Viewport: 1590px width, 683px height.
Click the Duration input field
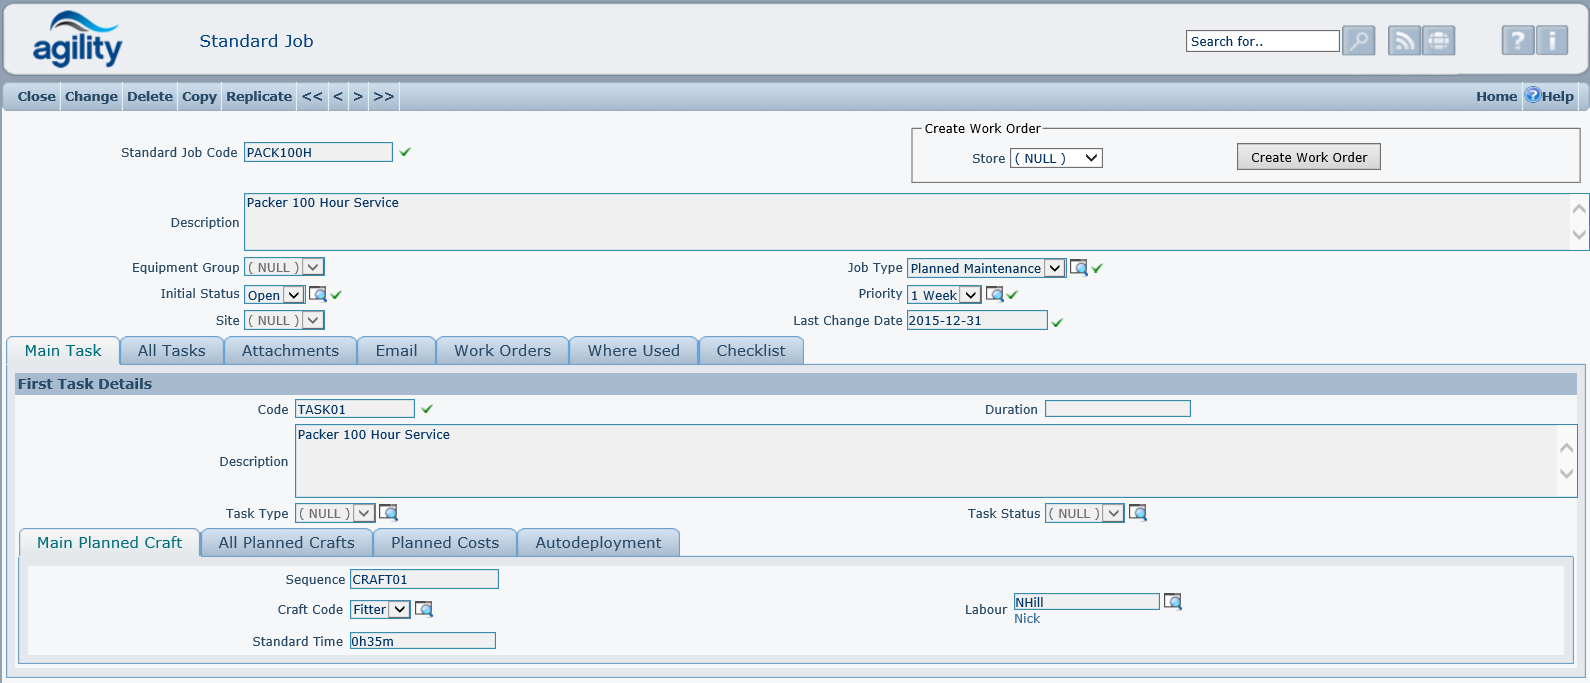coord(1117,409)
